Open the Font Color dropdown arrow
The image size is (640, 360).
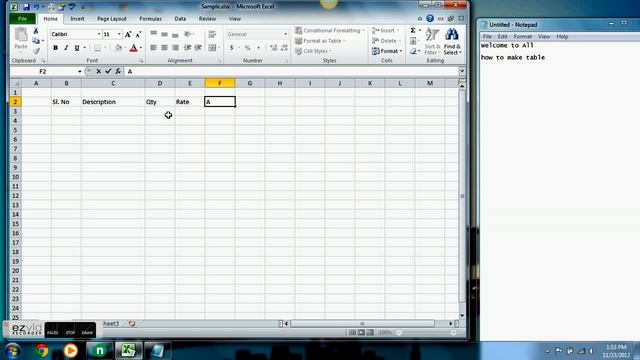[x=141, y=48]
